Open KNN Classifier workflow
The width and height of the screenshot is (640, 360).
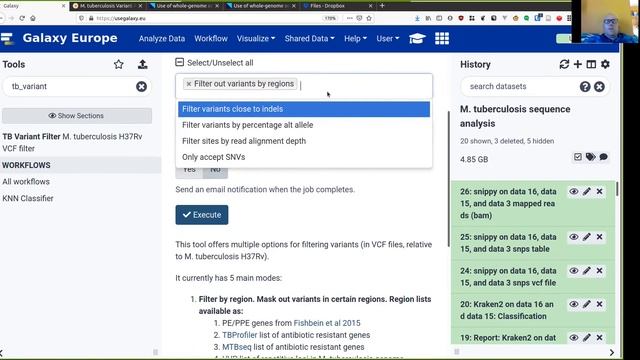tap(28, 198)
